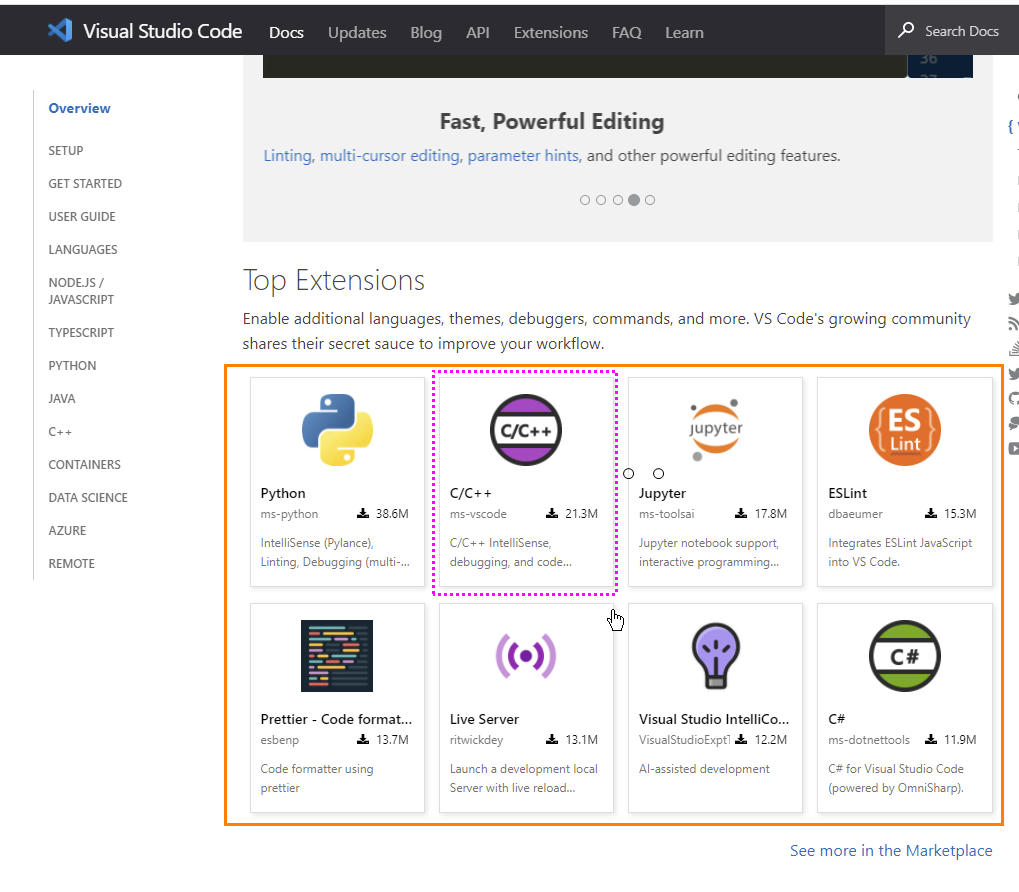Expand the NODE.JS / JAVASCRIPT section
The image size is (1019, 892).
[x=81, y=291]
